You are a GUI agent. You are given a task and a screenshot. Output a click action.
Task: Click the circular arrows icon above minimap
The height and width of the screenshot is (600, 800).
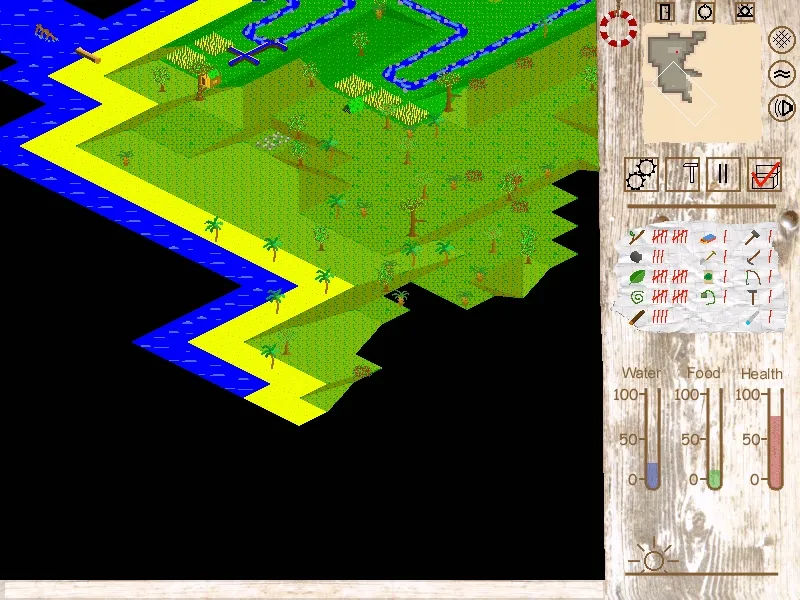[705, 12]
